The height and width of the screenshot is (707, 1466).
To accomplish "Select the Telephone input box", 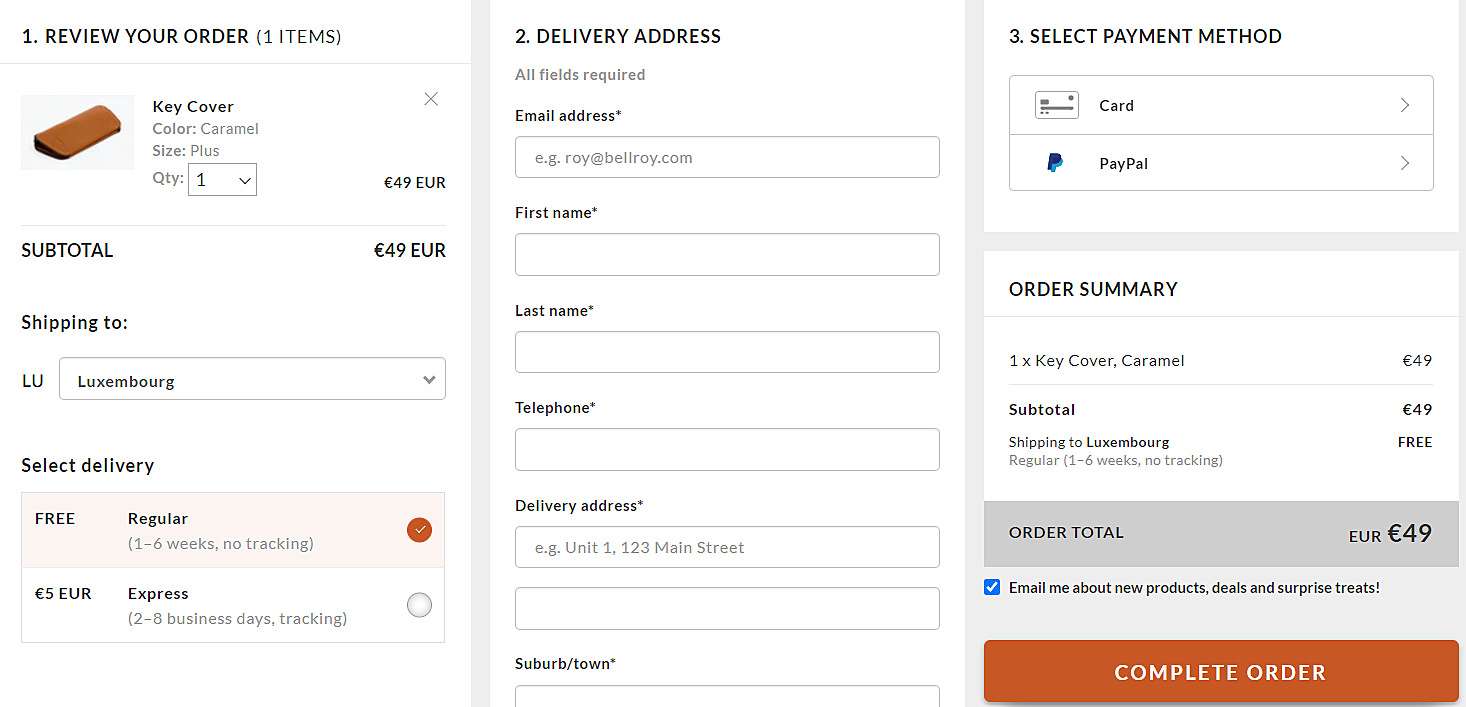I will coord(727,449).
